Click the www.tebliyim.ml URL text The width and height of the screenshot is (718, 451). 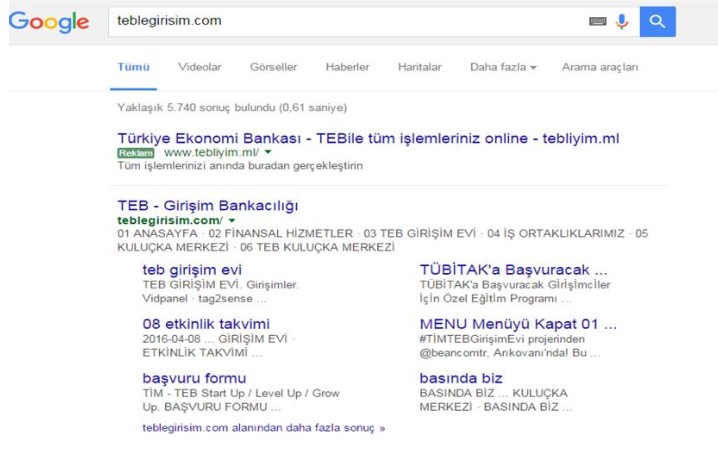point(212,152)
